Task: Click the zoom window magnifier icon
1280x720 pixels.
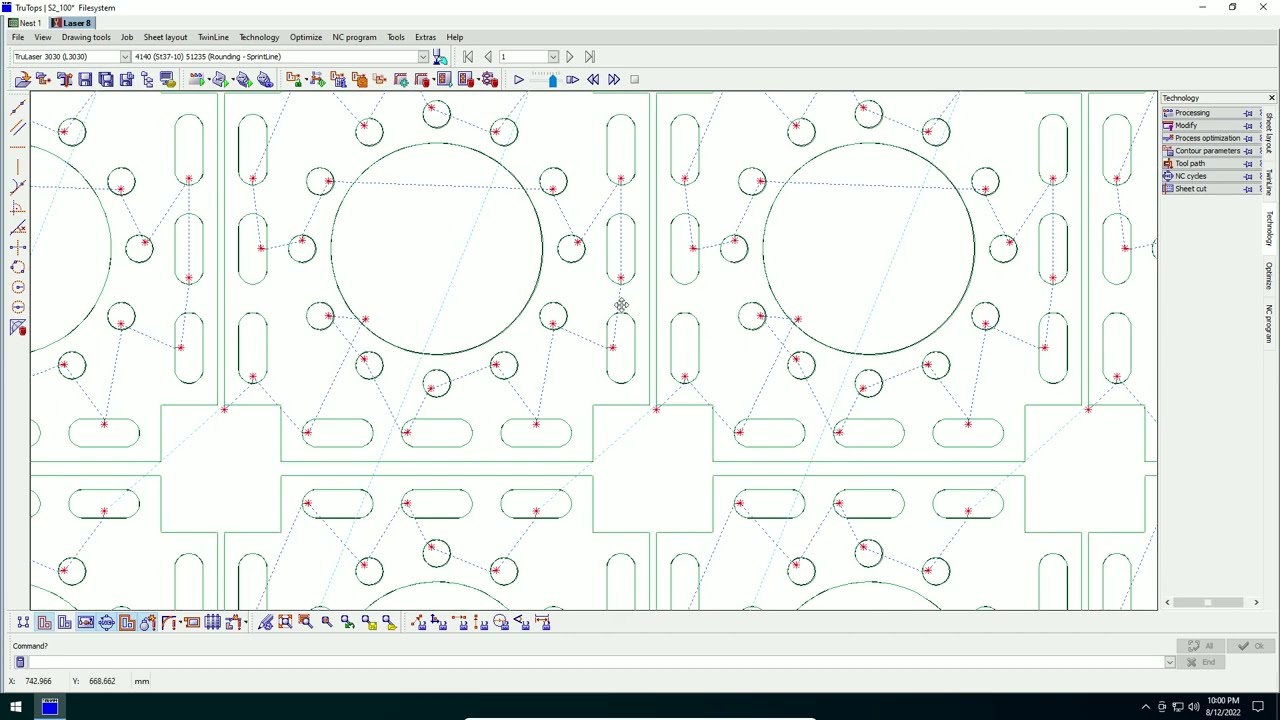Action: [306, 623]
